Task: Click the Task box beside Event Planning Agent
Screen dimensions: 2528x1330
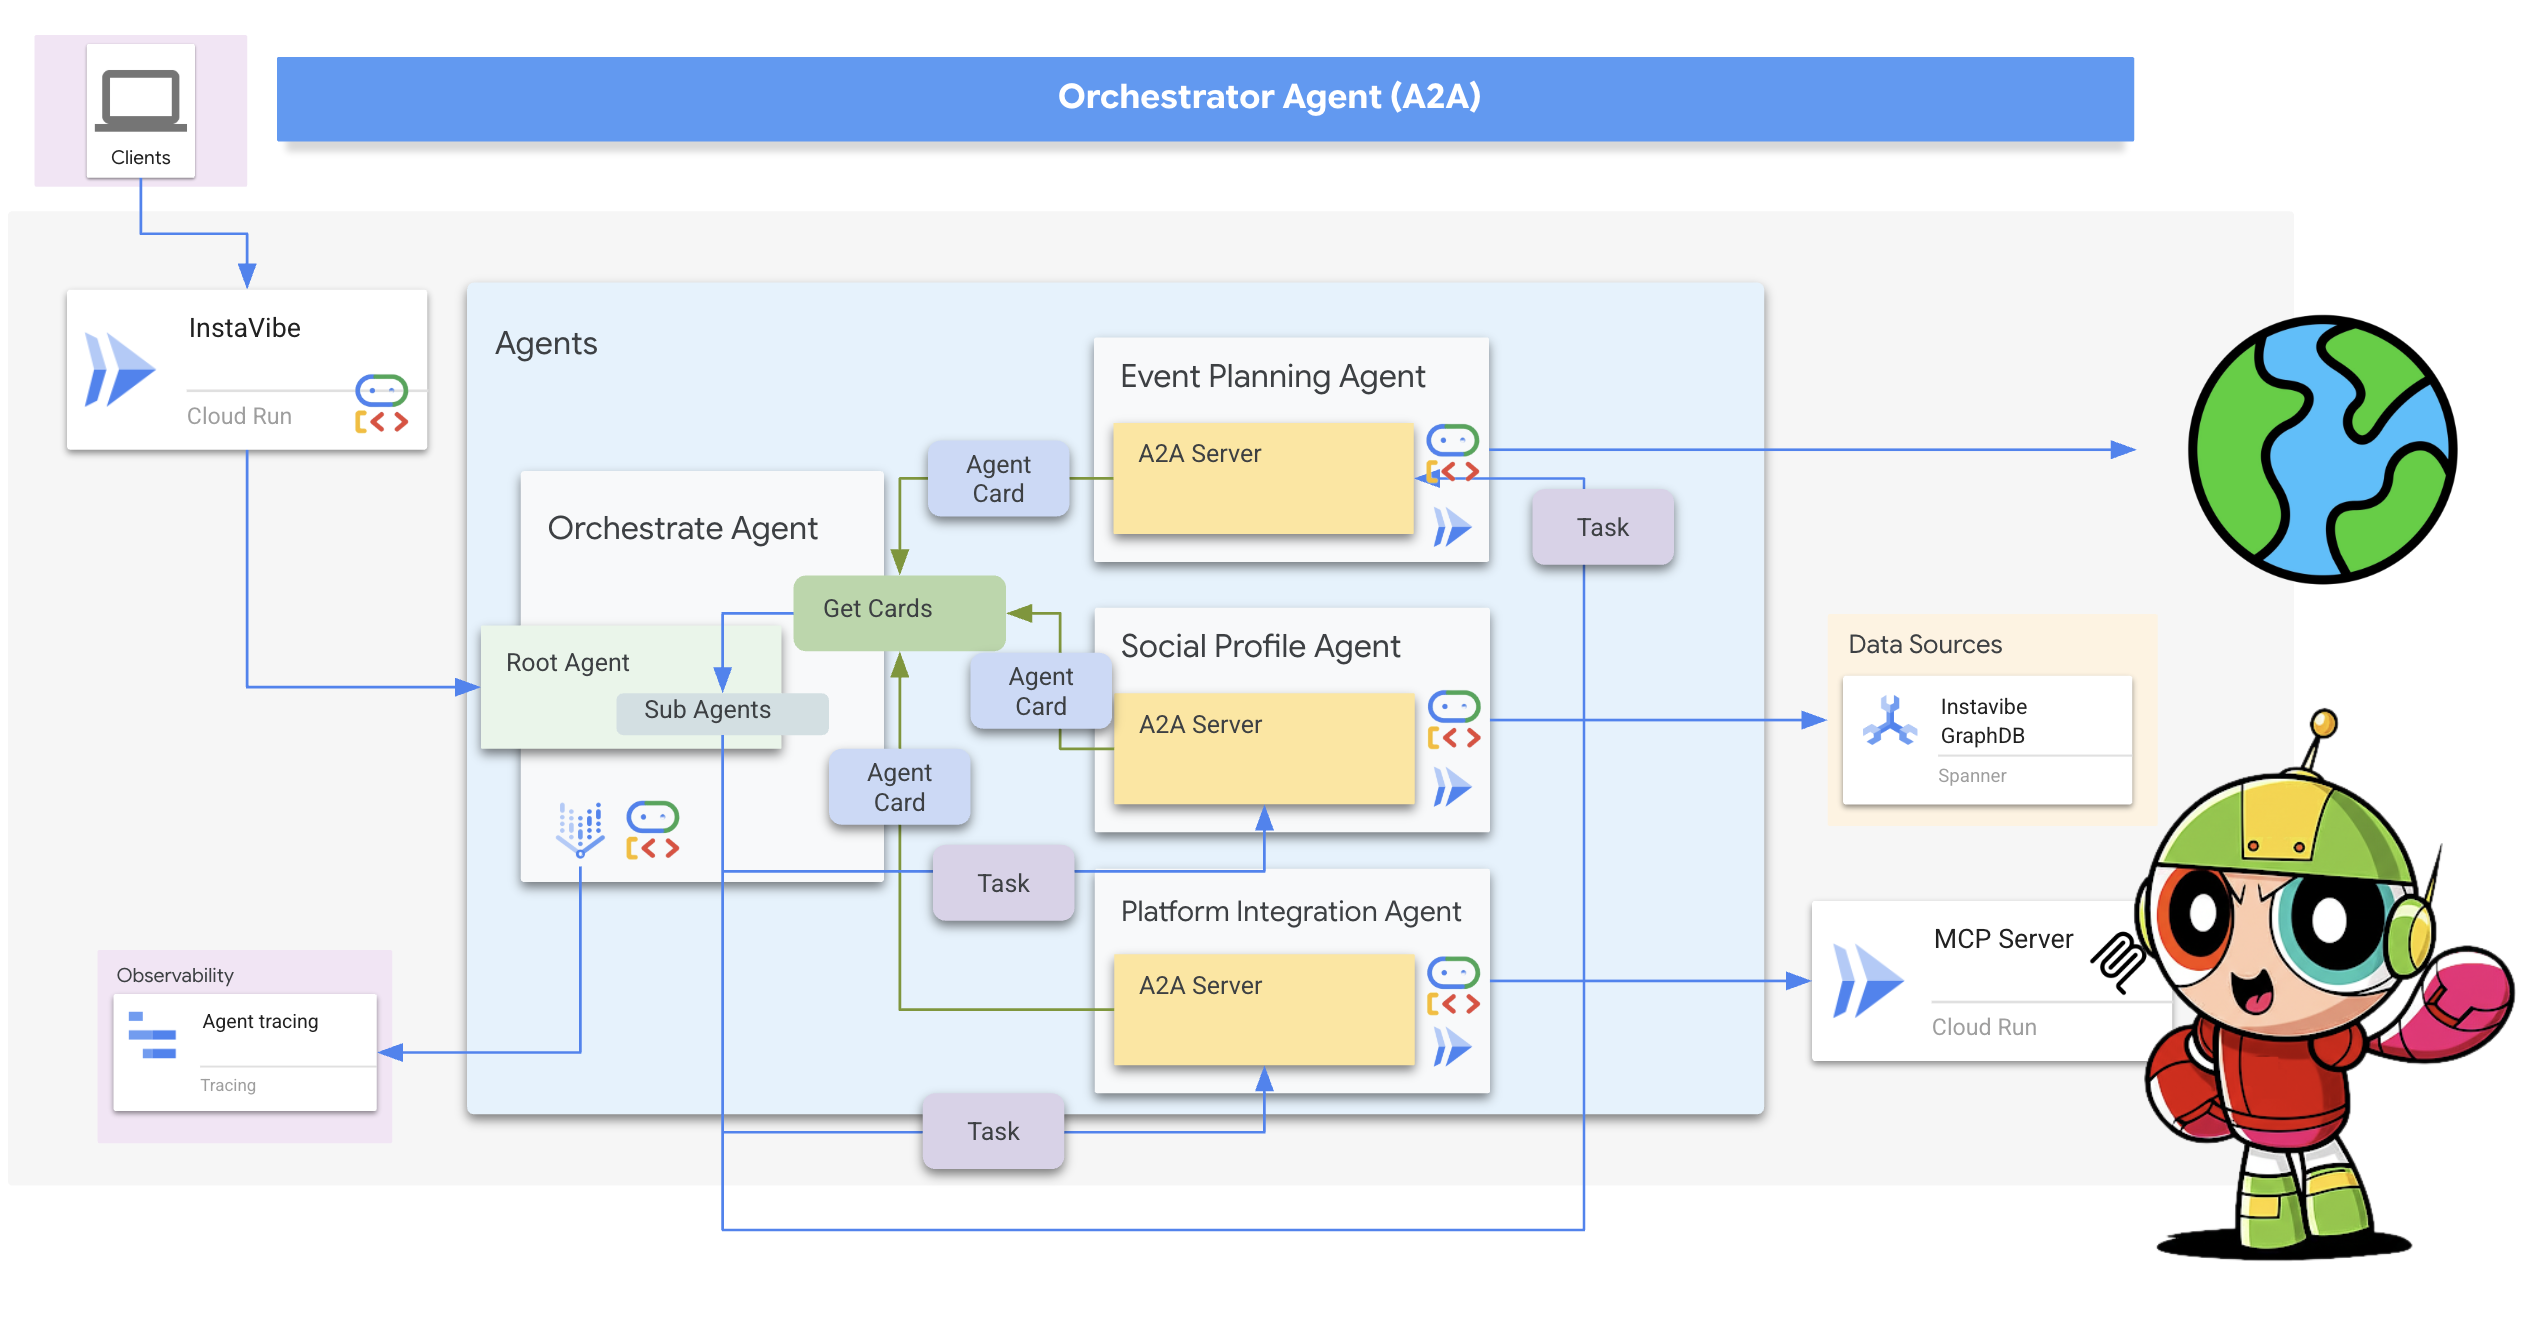Action: point(1602,527)
